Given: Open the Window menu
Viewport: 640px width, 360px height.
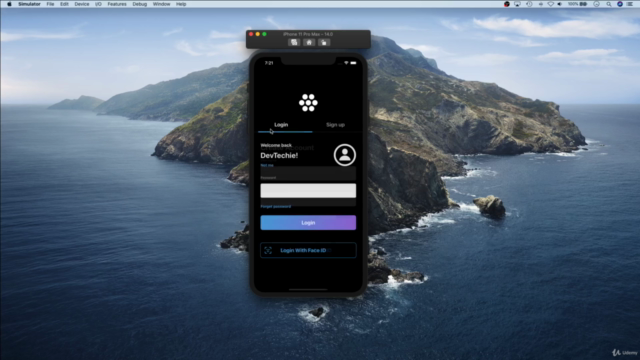Looking at the screenshot, I should tap(161, 4).
